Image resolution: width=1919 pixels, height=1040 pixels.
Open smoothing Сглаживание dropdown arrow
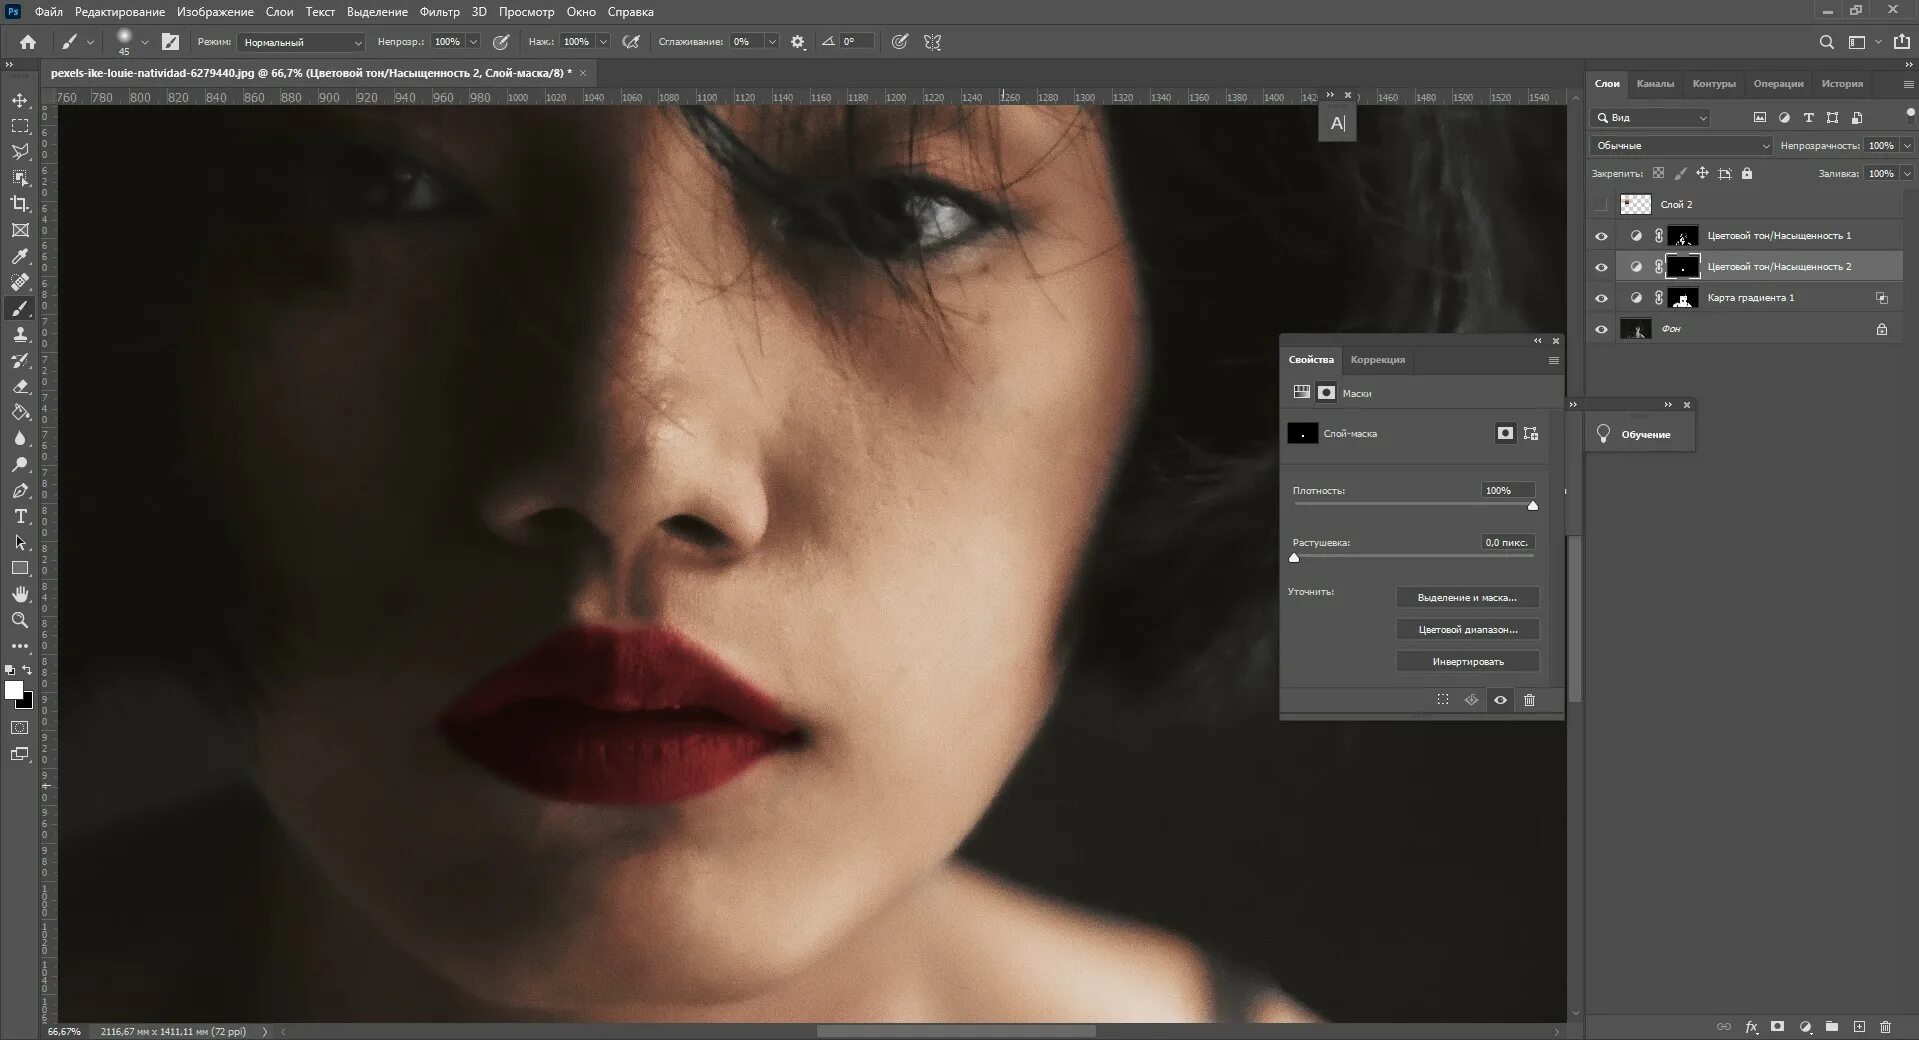click(x=772, y=42)
